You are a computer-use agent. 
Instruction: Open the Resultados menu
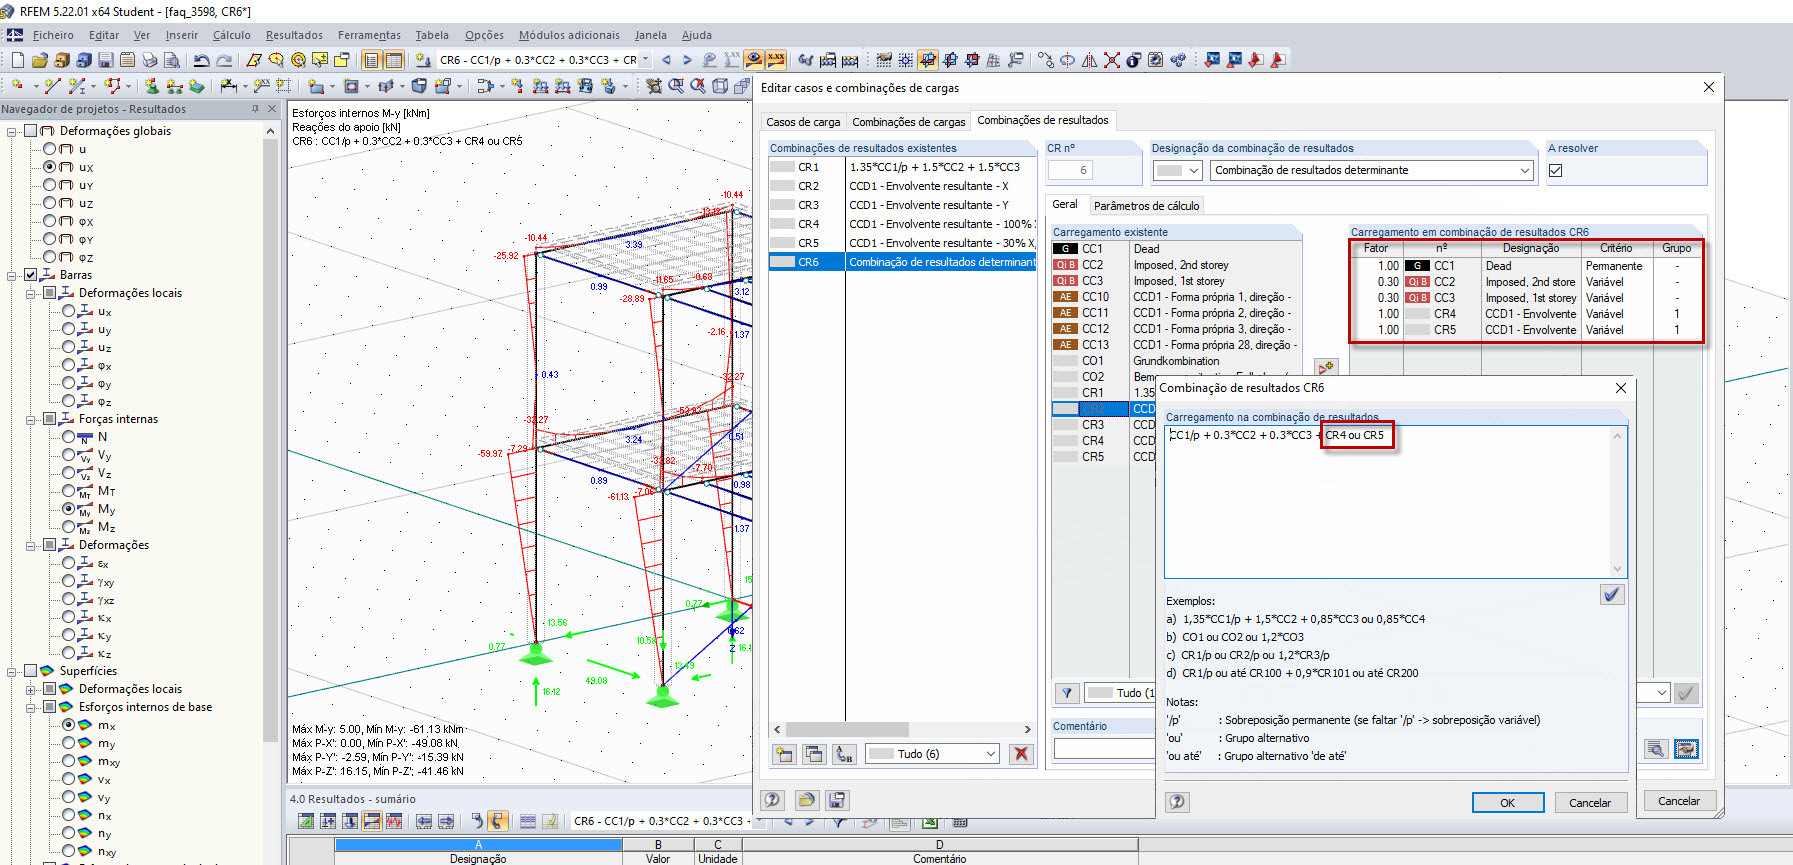[x=294, y=35]
